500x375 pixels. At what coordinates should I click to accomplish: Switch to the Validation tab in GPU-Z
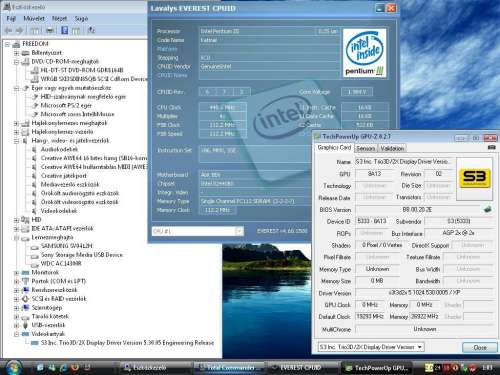click(392, 148)
